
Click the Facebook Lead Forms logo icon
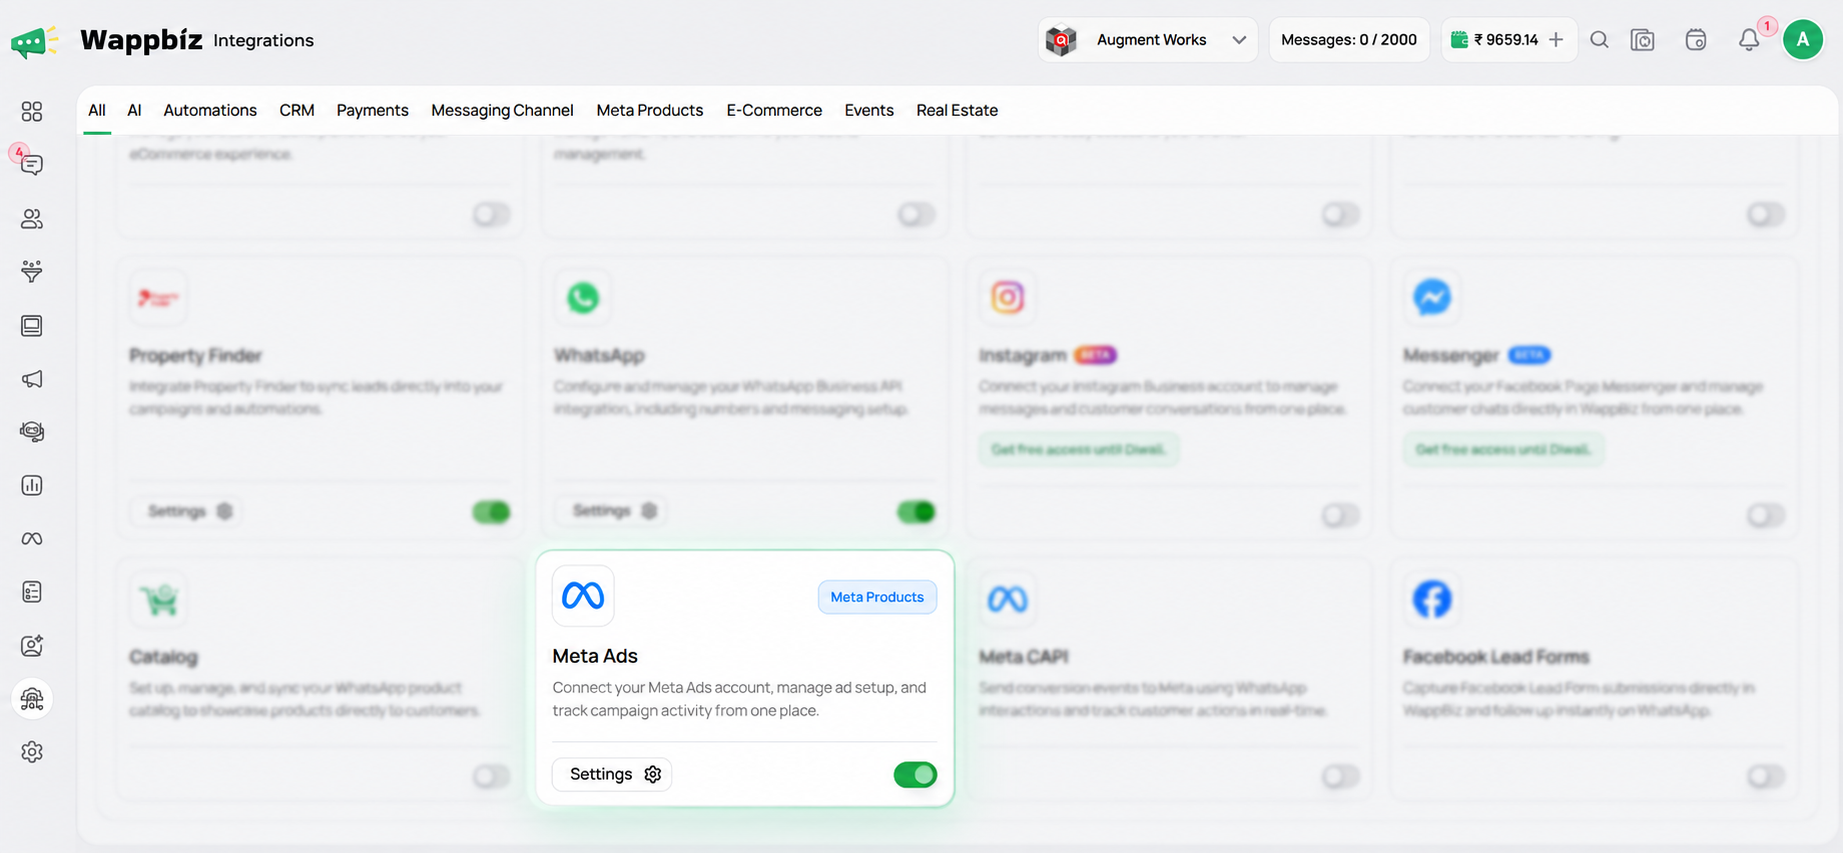1432,599
